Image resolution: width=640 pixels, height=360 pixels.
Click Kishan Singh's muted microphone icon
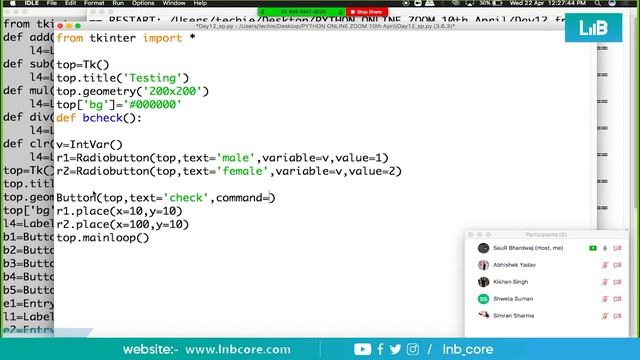[x=605, y=282]
